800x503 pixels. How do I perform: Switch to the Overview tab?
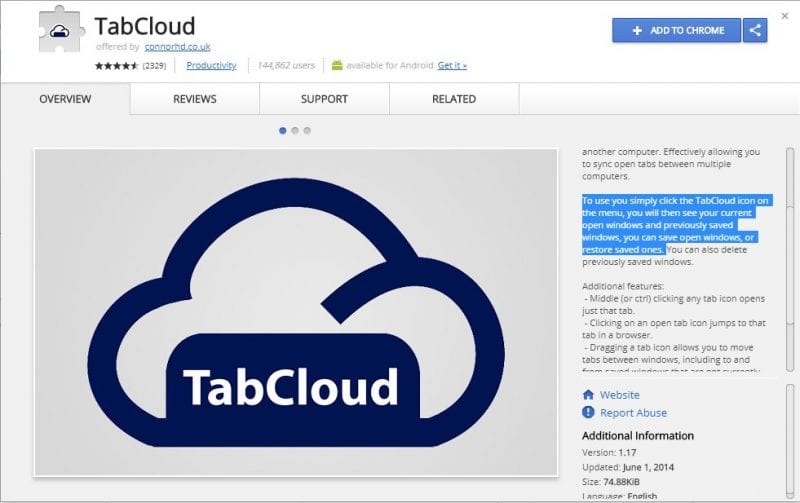(x=65, y=99)
